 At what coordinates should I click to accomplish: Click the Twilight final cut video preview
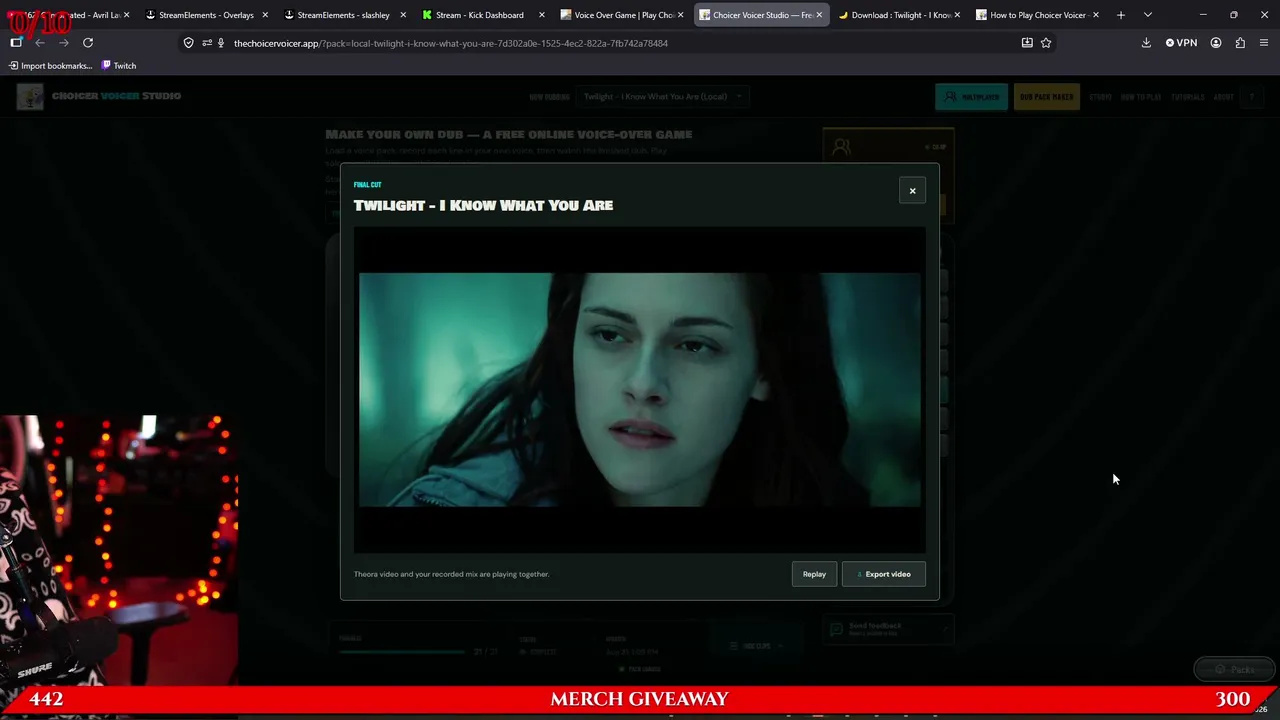(640, 389)
